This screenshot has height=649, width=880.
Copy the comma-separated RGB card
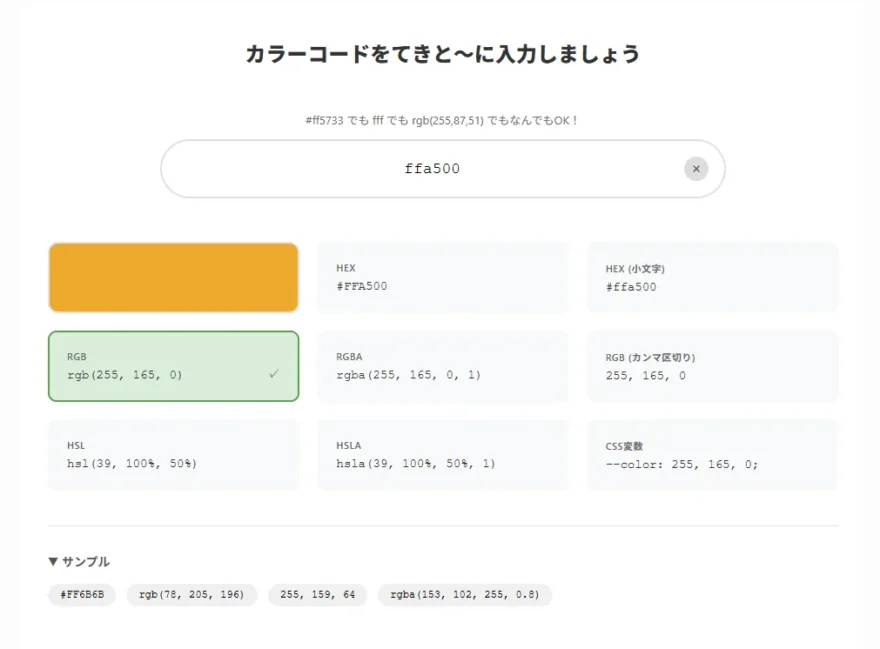pyautogui.click(x=712, y=366)
